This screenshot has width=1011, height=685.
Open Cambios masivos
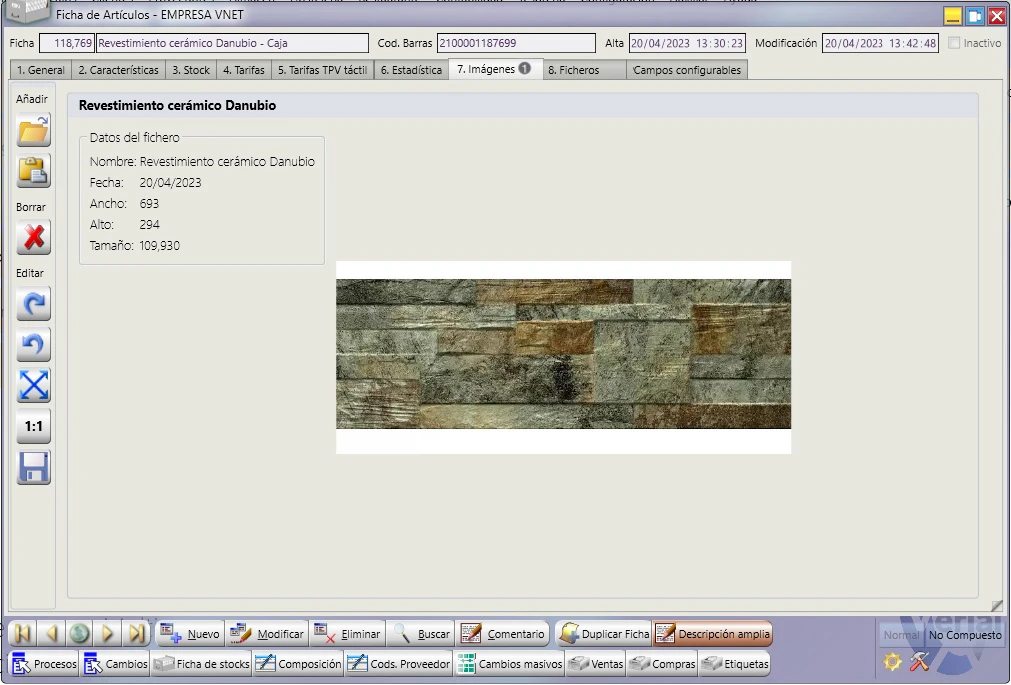509,664
